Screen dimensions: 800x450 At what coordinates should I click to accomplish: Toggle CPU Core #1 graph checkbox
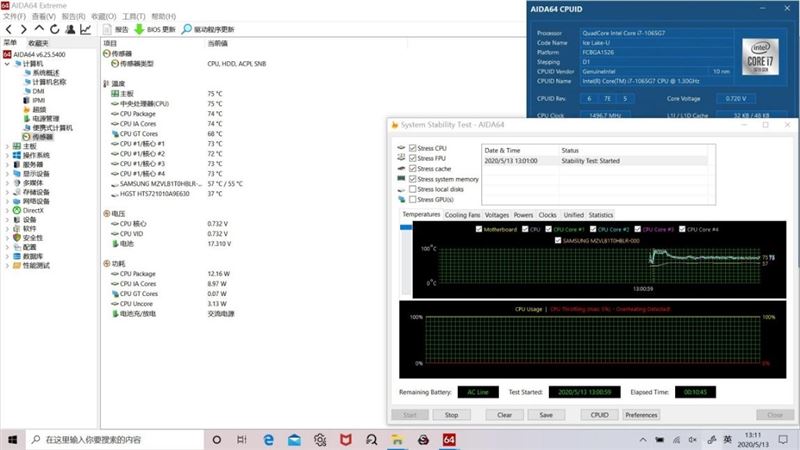[548, 229]
